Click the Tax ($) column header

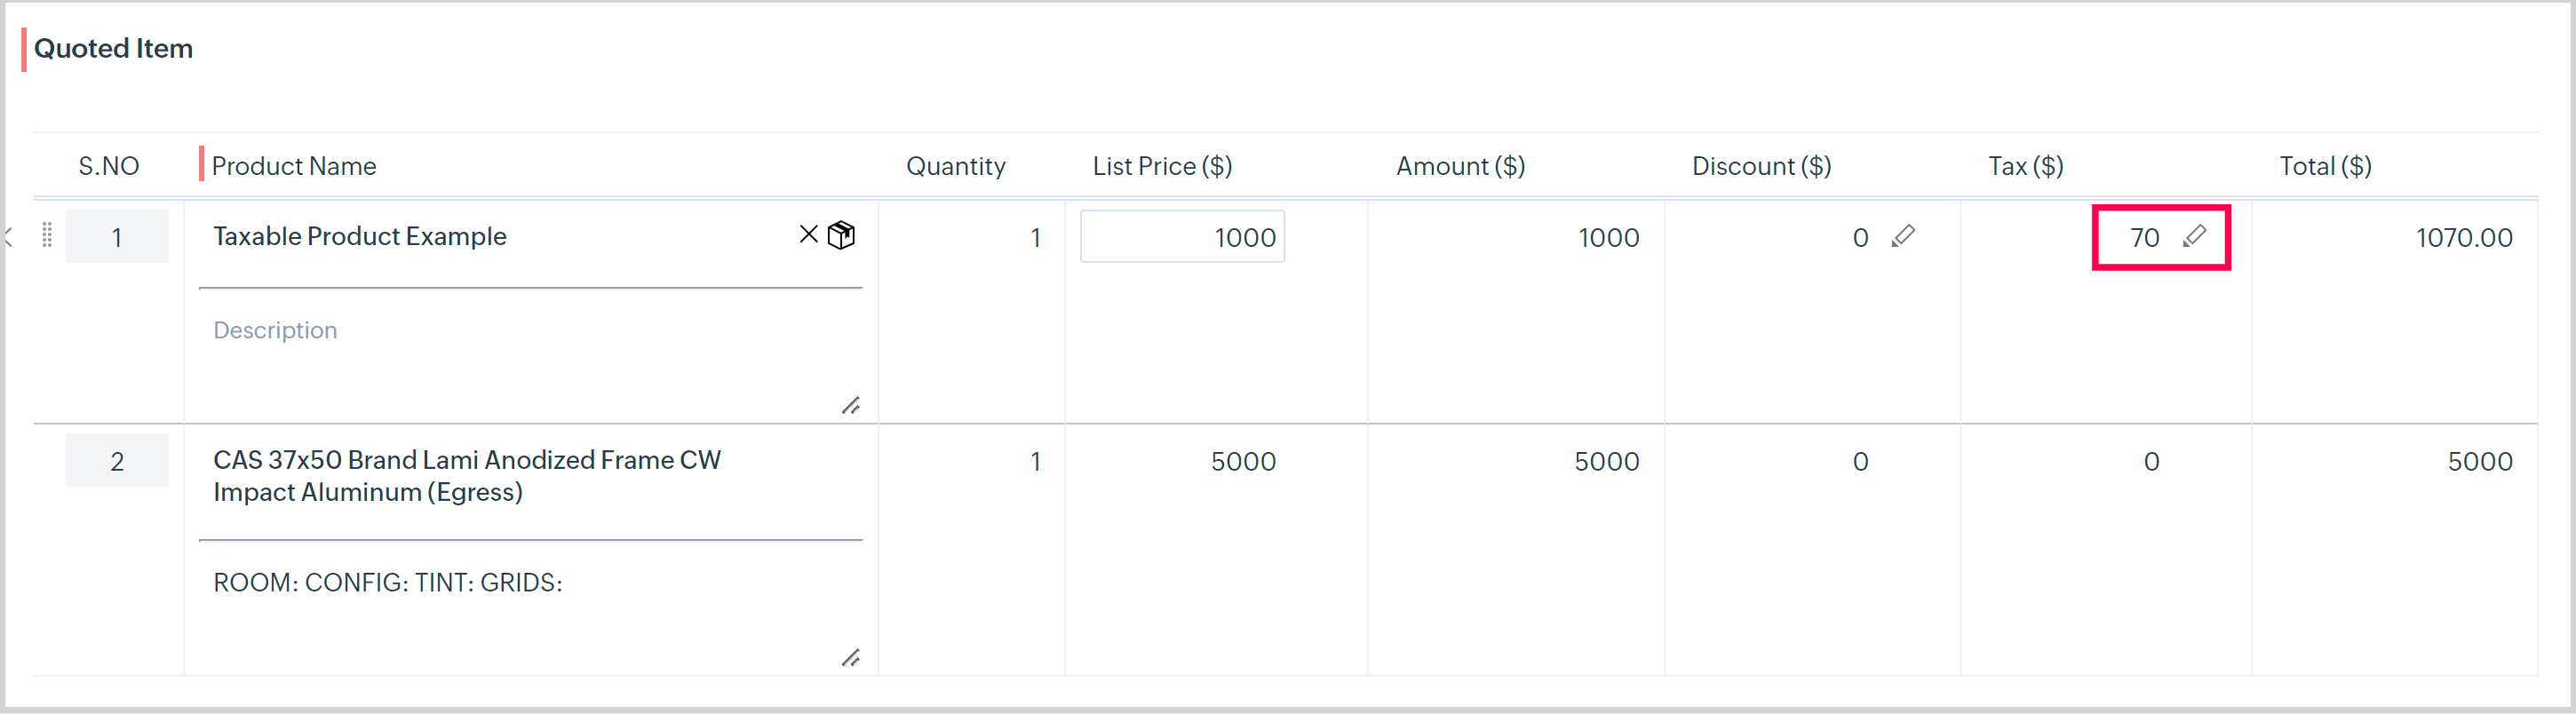pos(2025,166)
